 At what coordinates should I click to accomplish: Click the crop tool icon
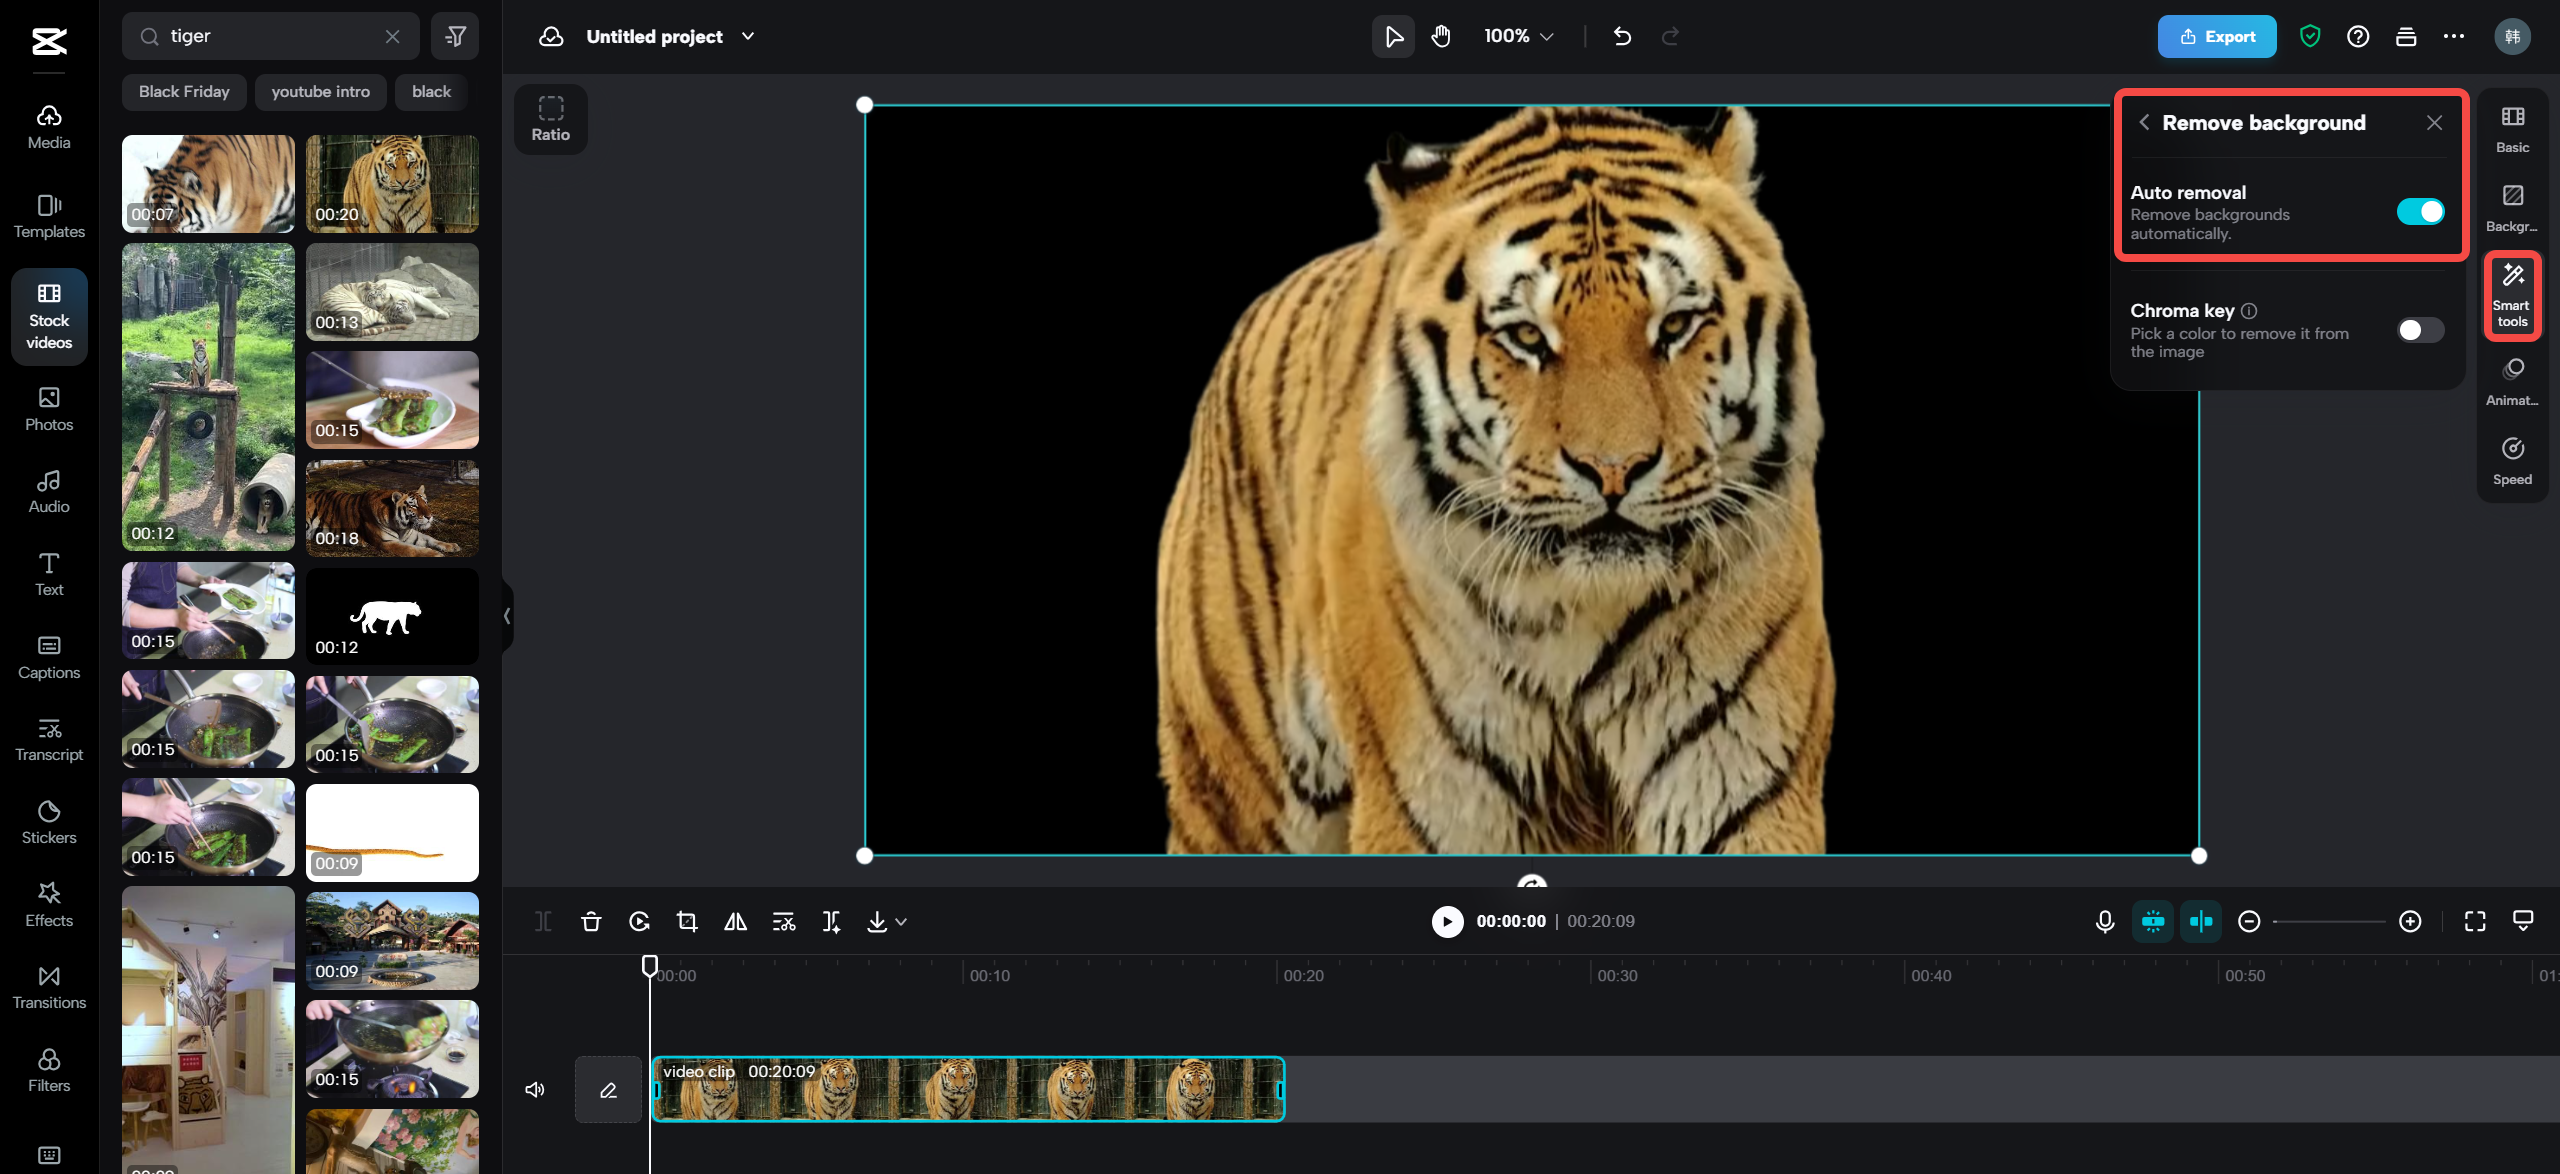pos(687,921)
